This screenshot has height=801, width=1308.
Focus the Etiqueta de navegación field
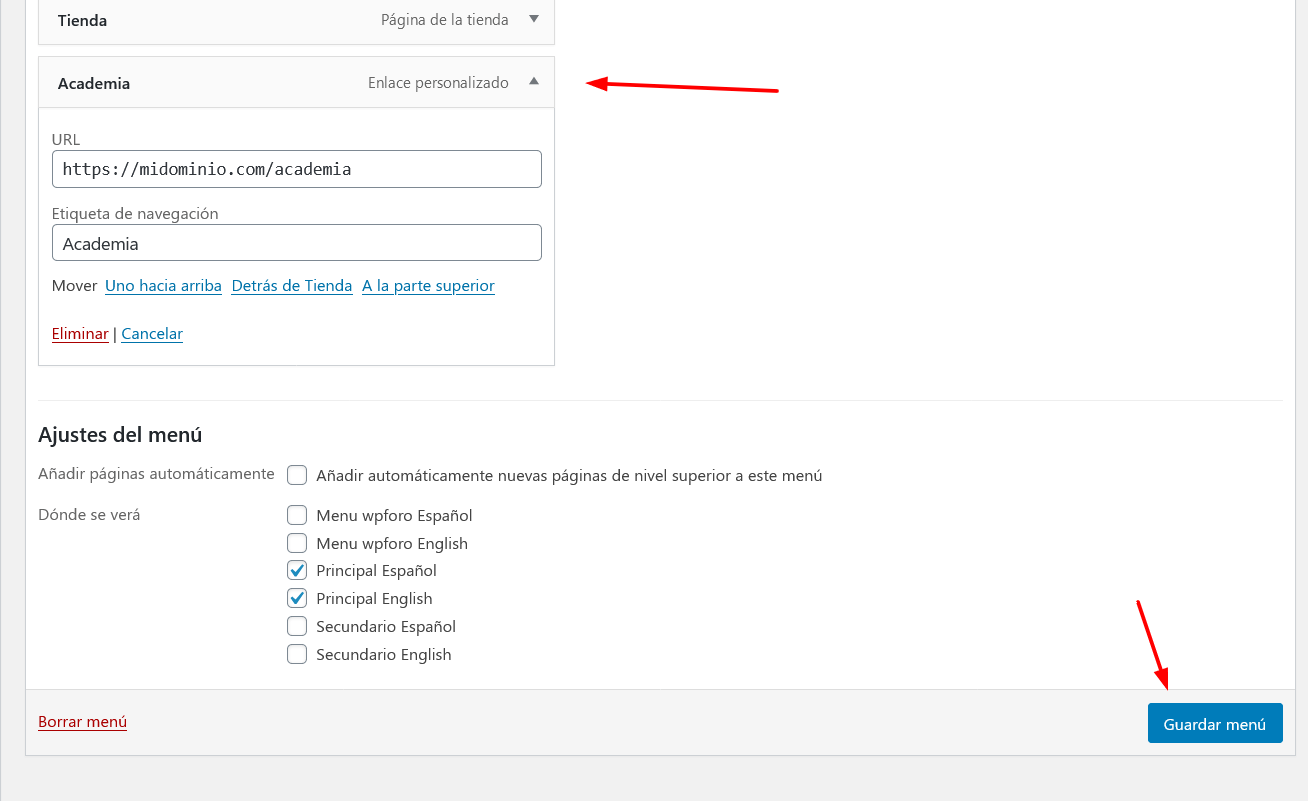pos(297,243)
